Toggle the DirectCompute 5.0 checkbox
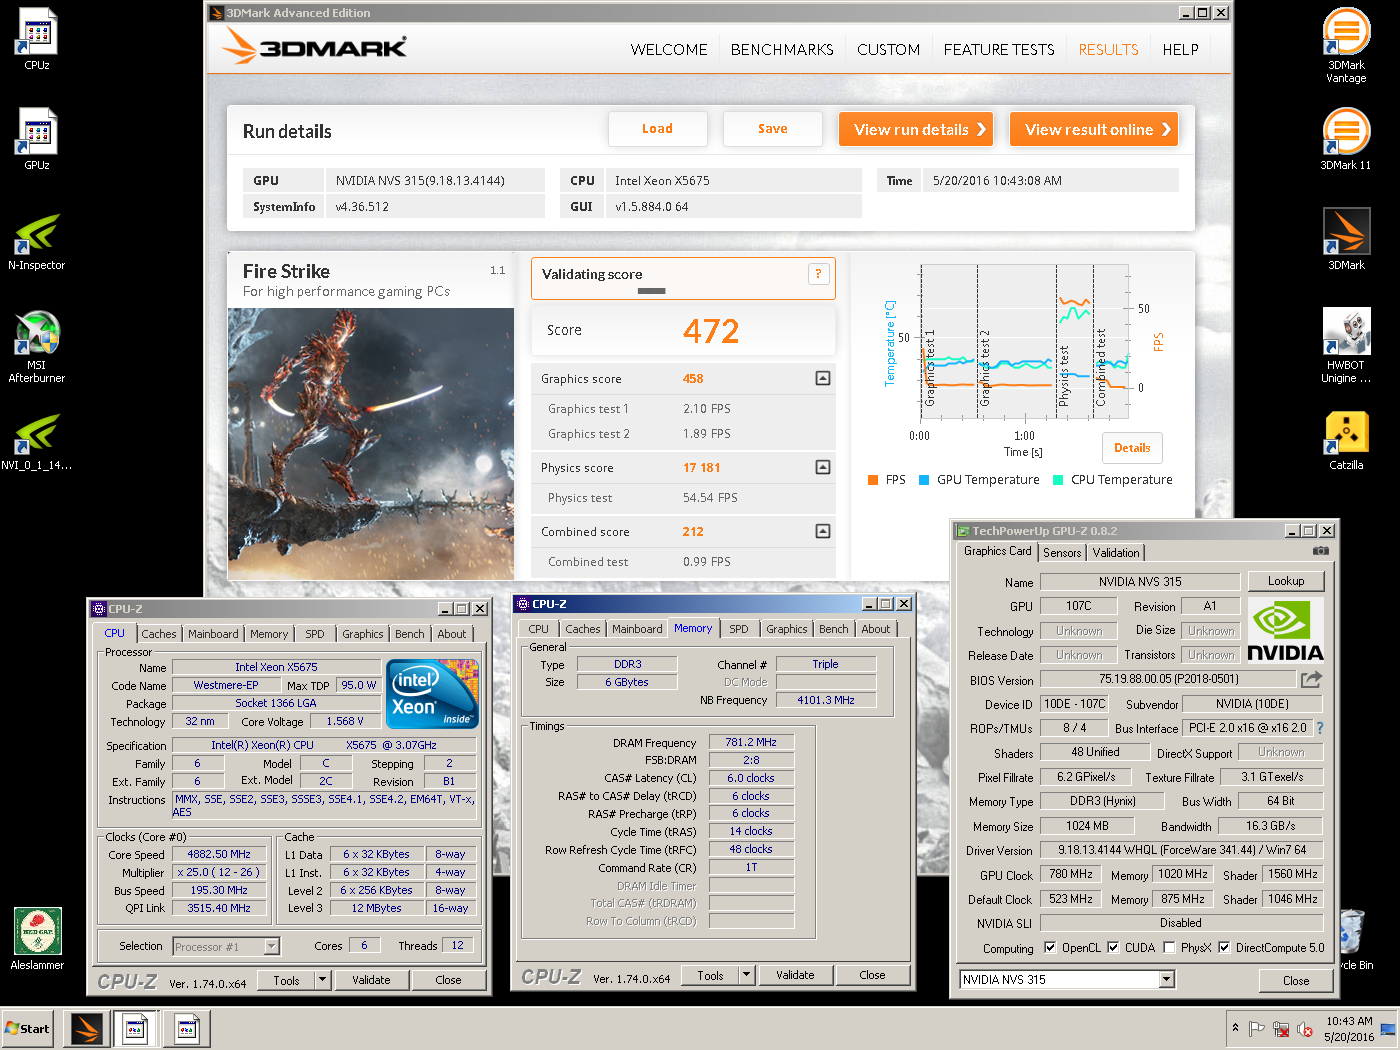The height and width of the screenshot is (1050, 1400). [x=1224, y=948]
